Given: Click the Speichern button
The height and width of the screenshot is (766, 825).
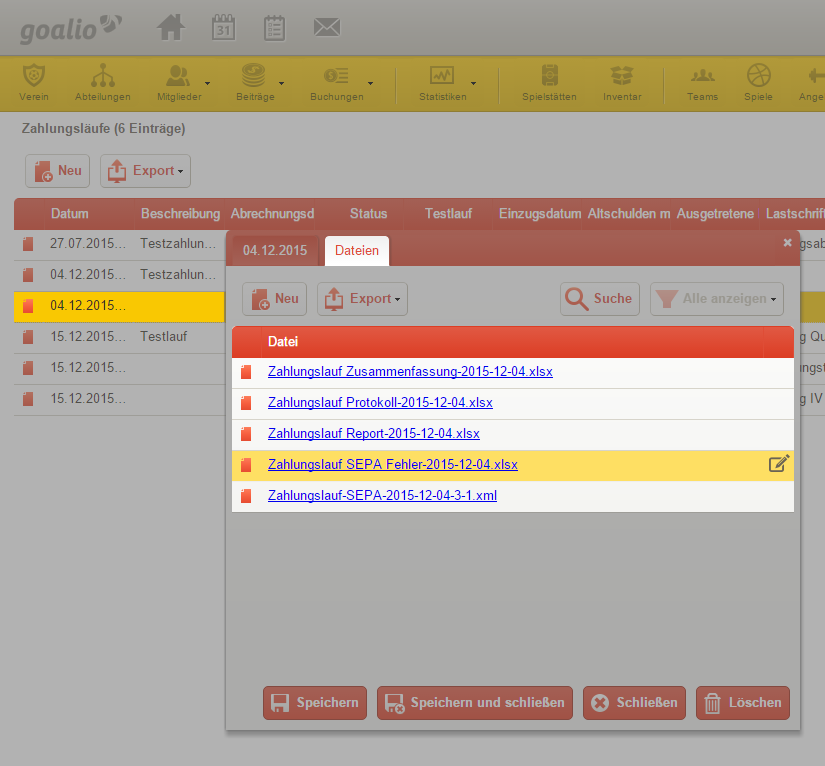Looking at the screenshot, I should (x=315, y=703).
